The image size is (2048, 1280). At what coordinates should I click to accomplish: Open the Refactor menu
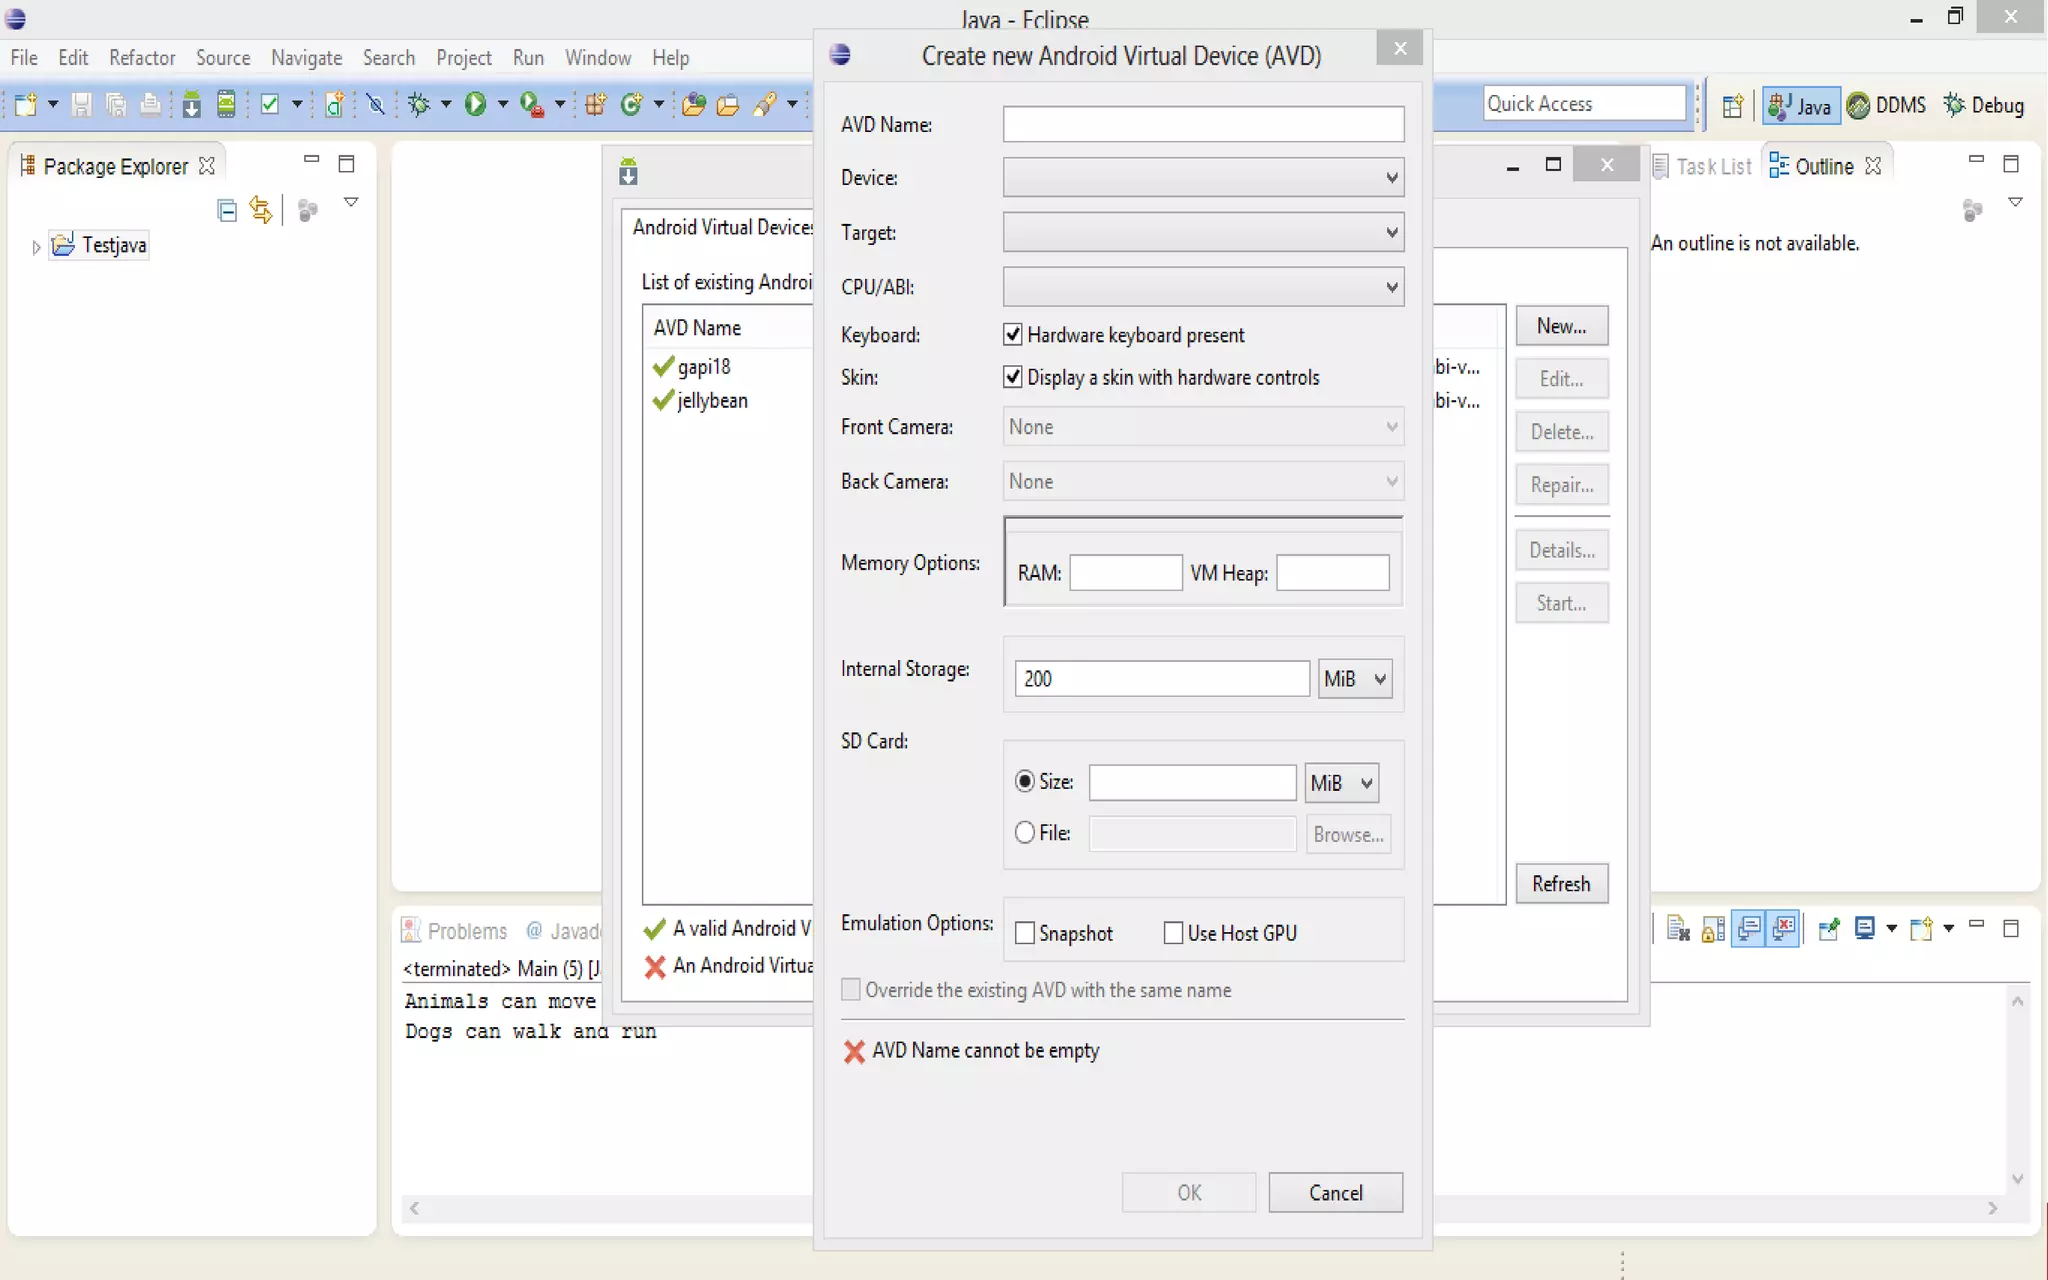[142, 58]
